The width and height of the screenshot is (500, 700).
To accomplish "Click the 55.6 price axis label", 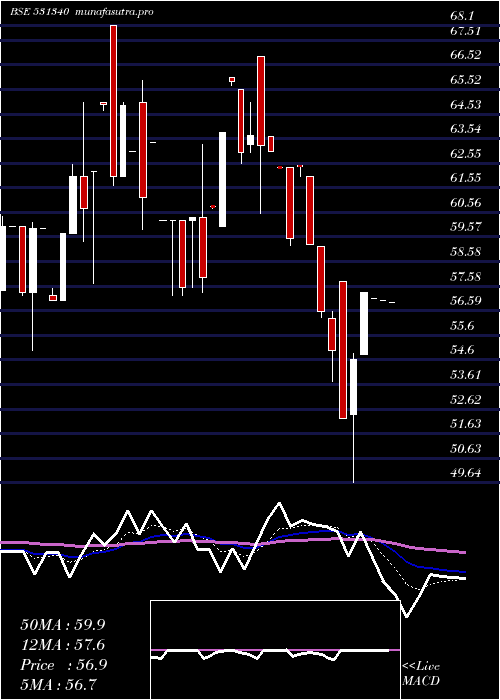I will point(463,325).
